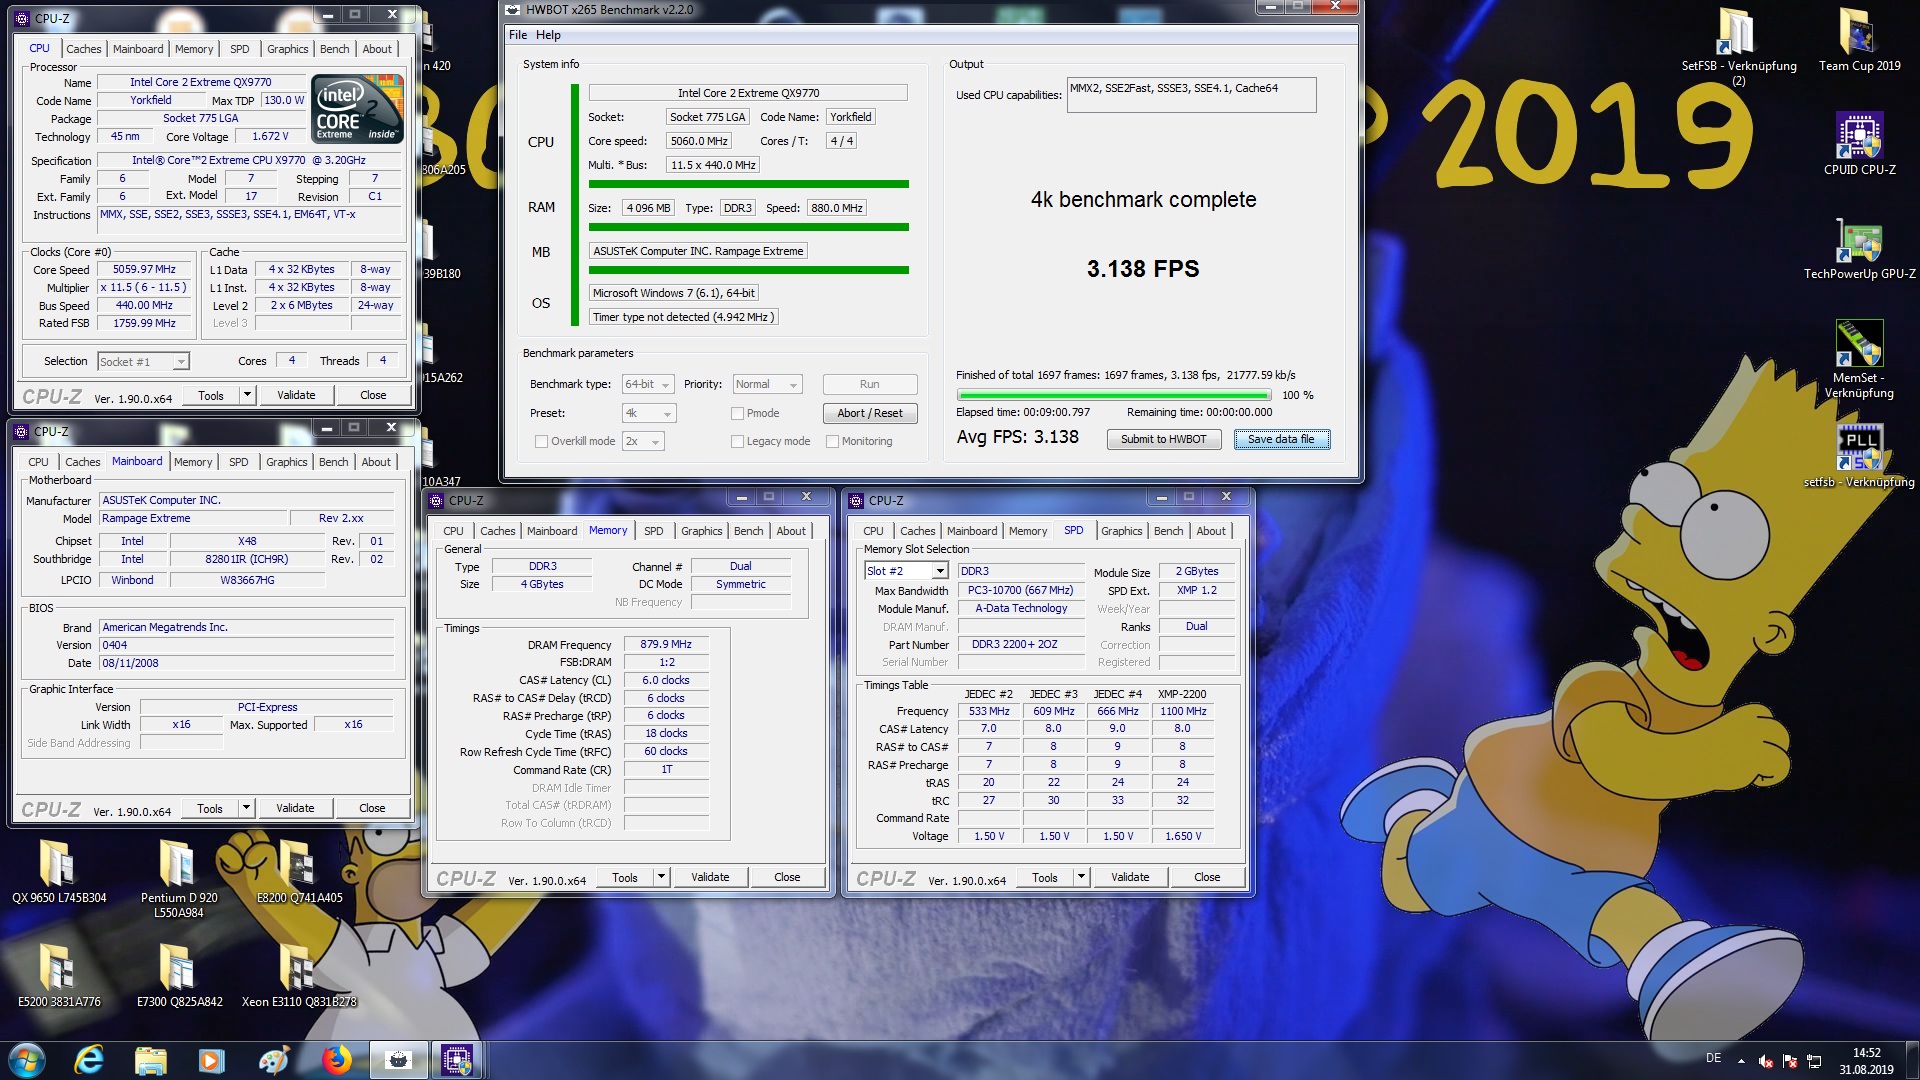Open MemSet shortcut desktop icon
1920x1080 pixels.
(x=1859, y=358)
